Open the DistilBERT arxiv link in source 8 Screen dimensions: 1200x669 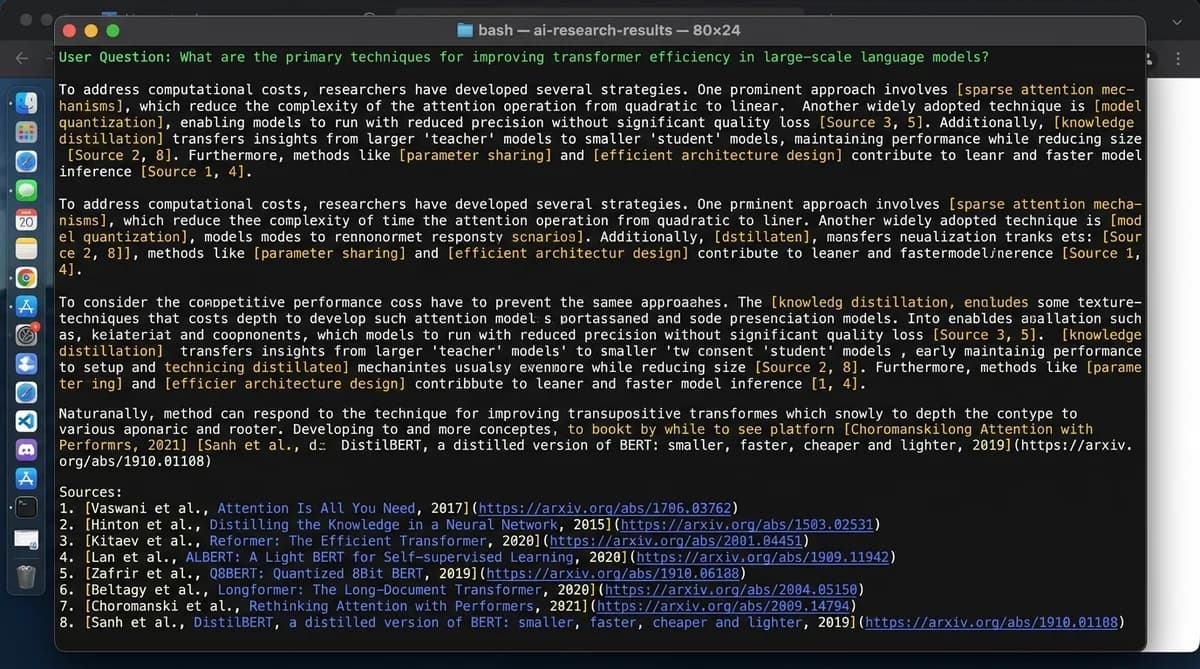993,622
